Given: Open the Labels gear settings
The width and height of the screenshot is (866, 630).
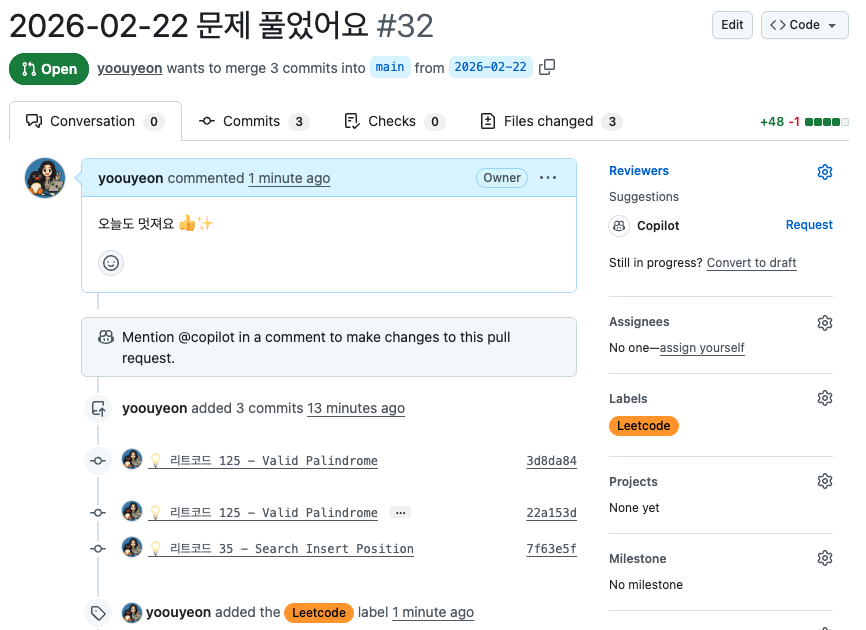Looking at the screenshot, I should pos(825,399).
